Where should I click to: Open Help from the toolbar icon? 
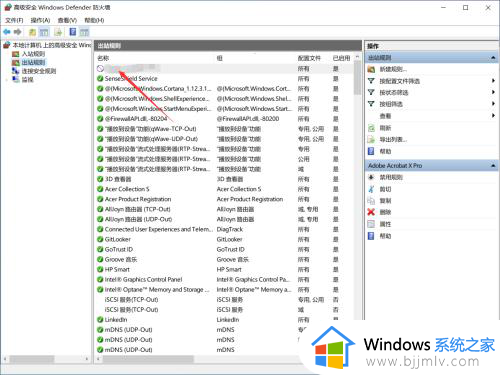pyautogui.click(x=73, y=32)
